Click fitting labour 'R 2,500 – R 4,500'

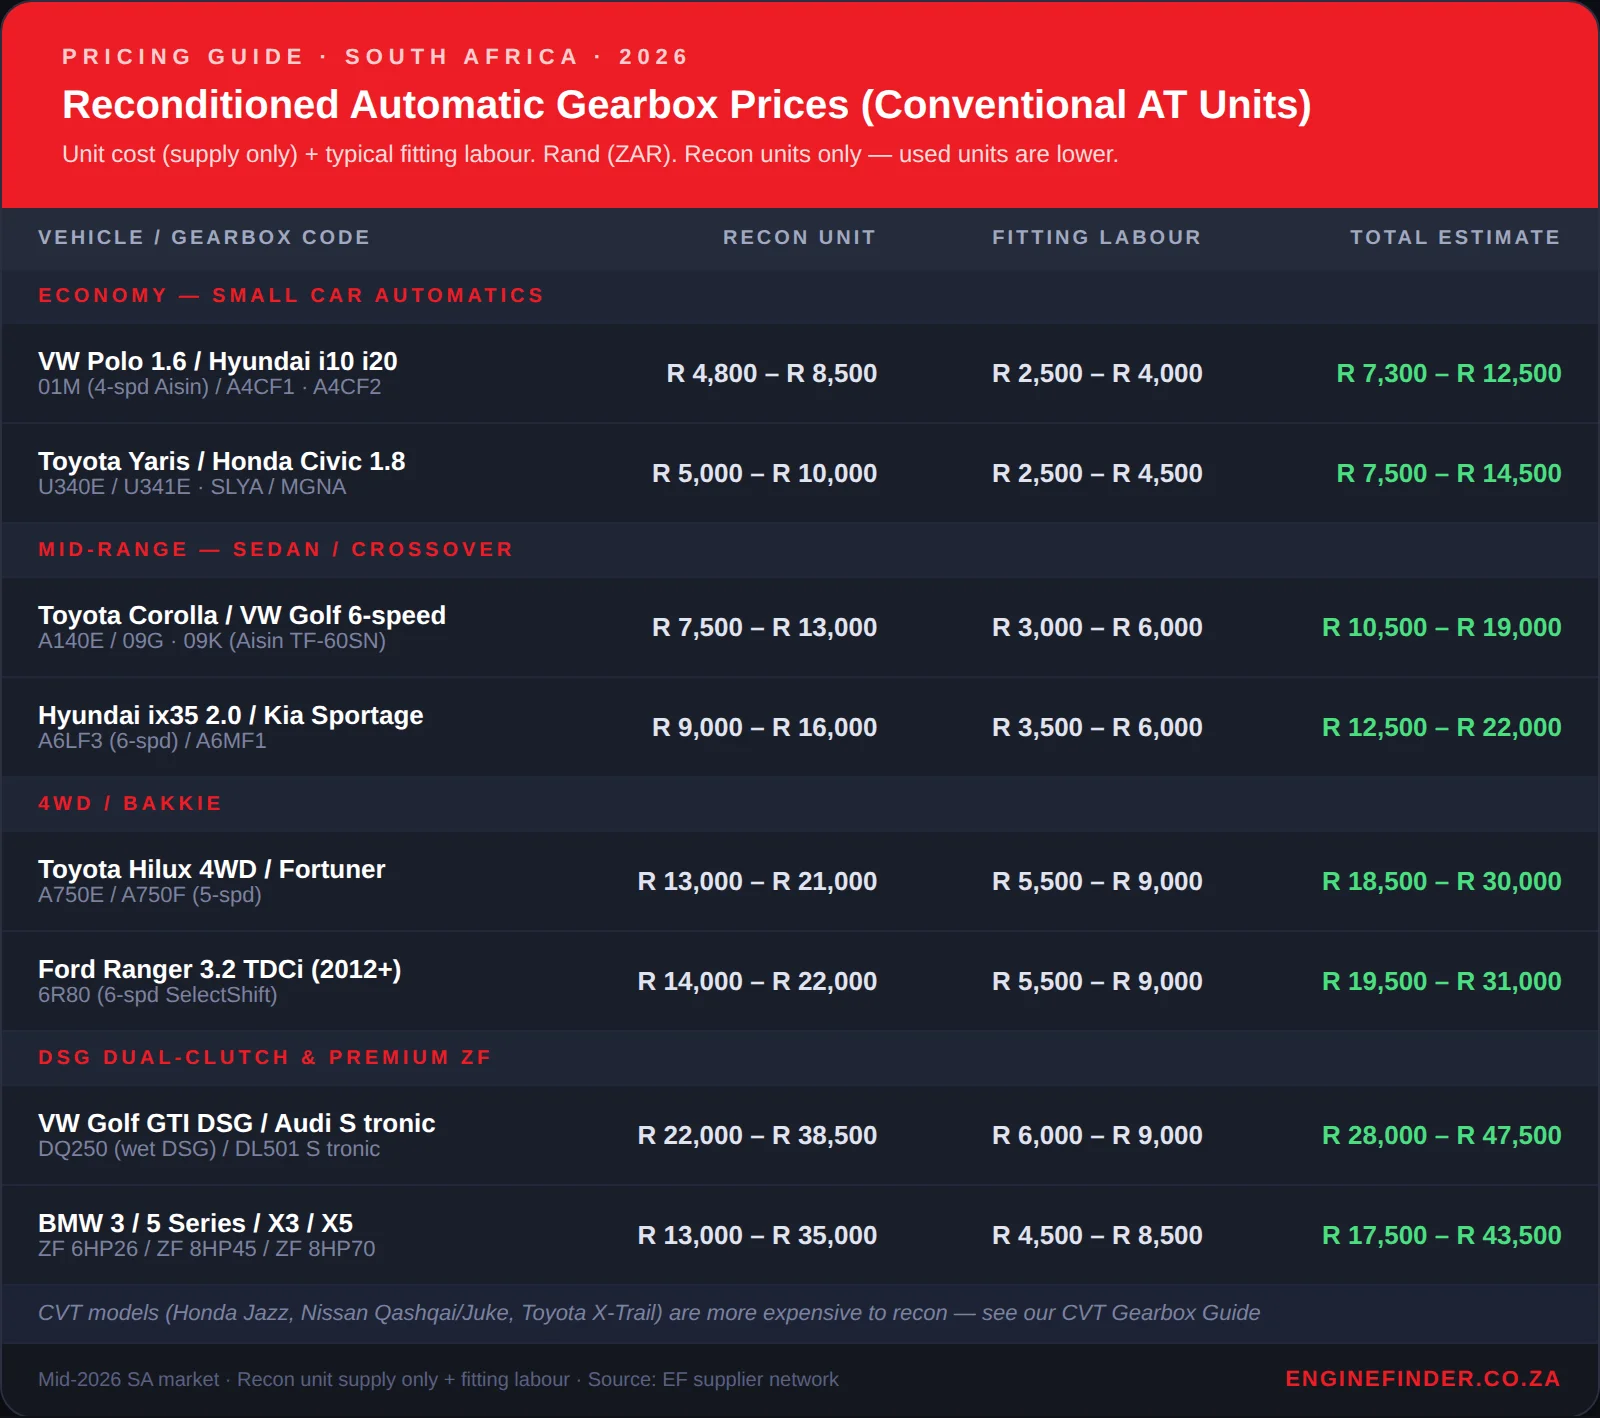[x=1097, y=473]
